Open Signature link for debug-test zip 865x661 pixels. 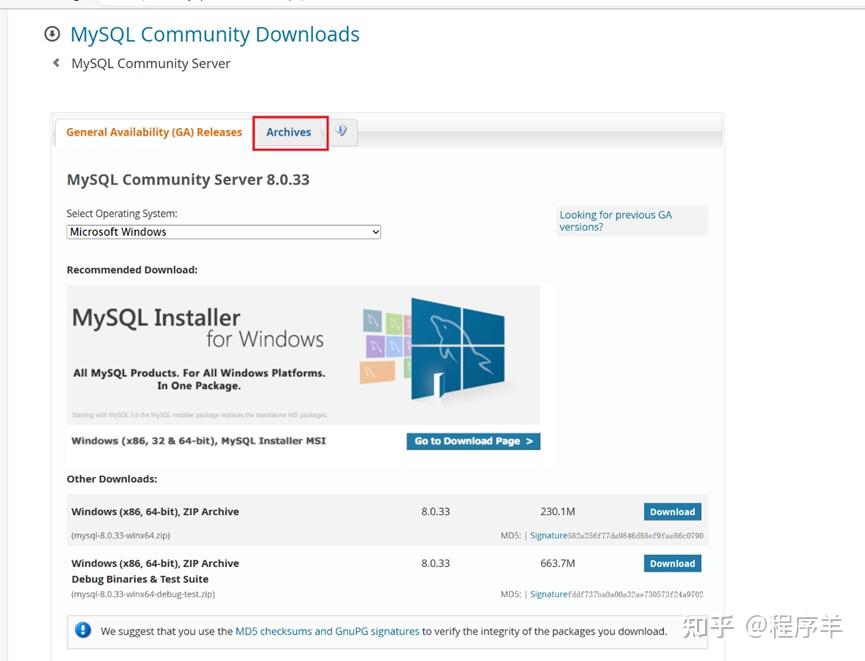[x=548, y=594]
